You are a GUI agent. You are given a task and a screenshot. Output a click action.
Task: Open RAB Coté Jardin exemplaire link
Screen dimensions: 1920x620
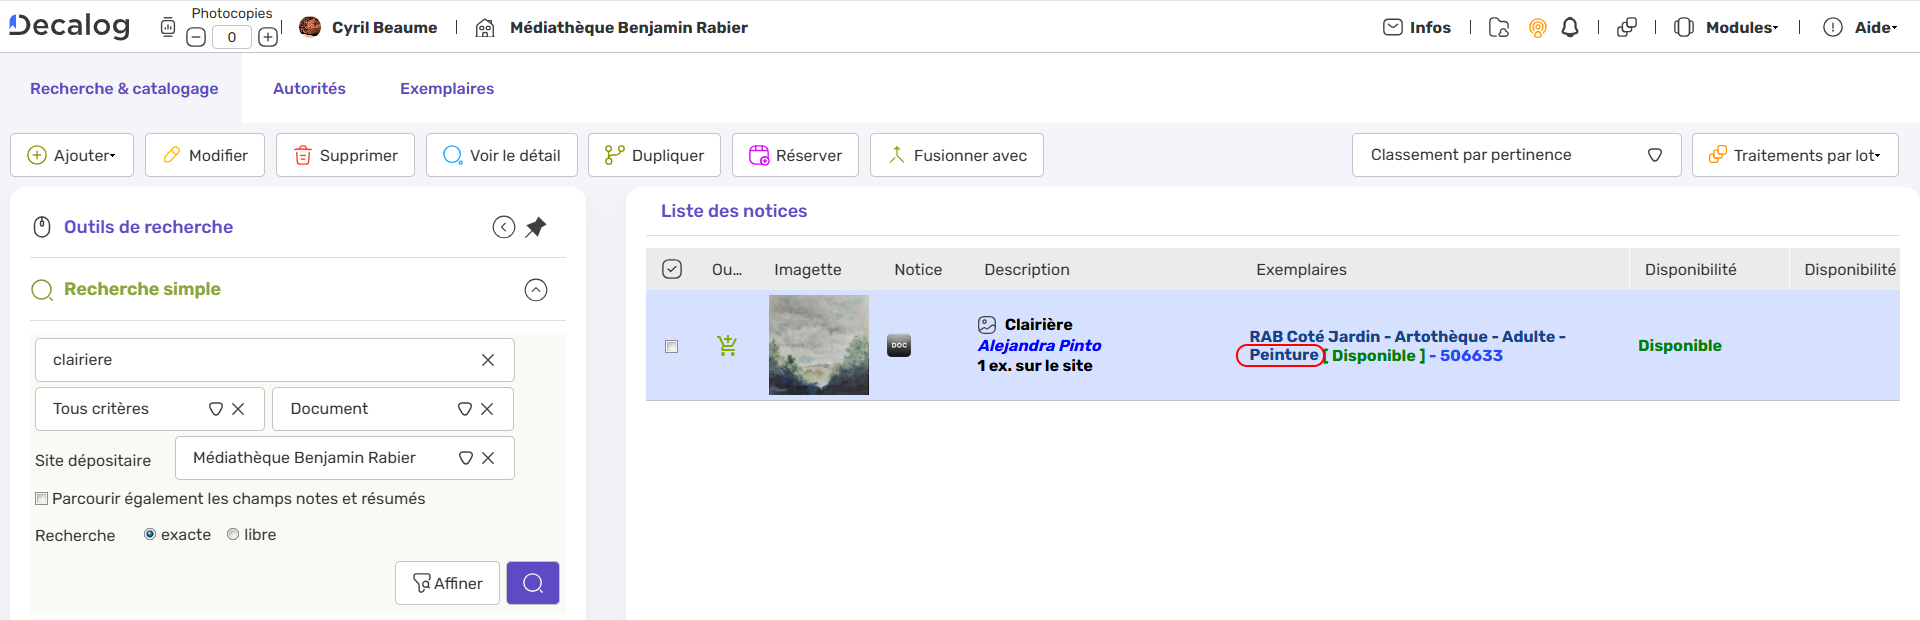click(1407, 346)
